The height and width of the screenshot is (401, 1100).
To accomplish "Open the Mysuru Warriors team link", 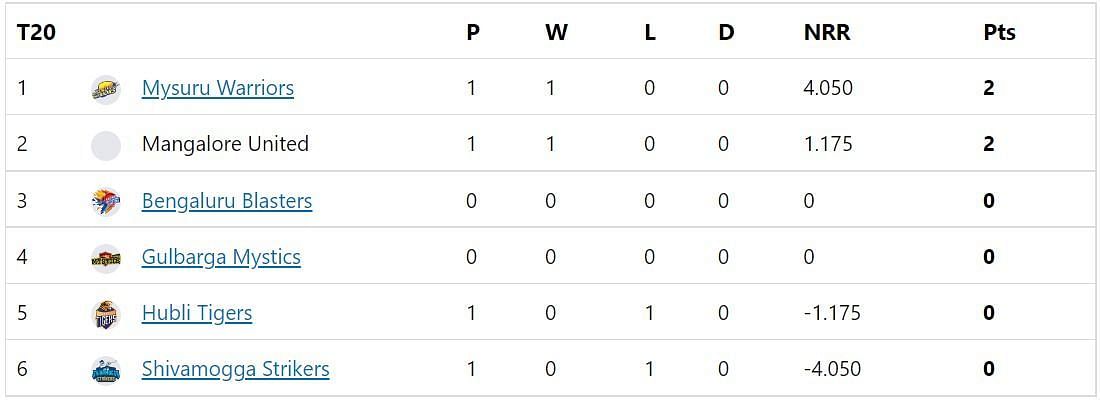I will point(218,88).
